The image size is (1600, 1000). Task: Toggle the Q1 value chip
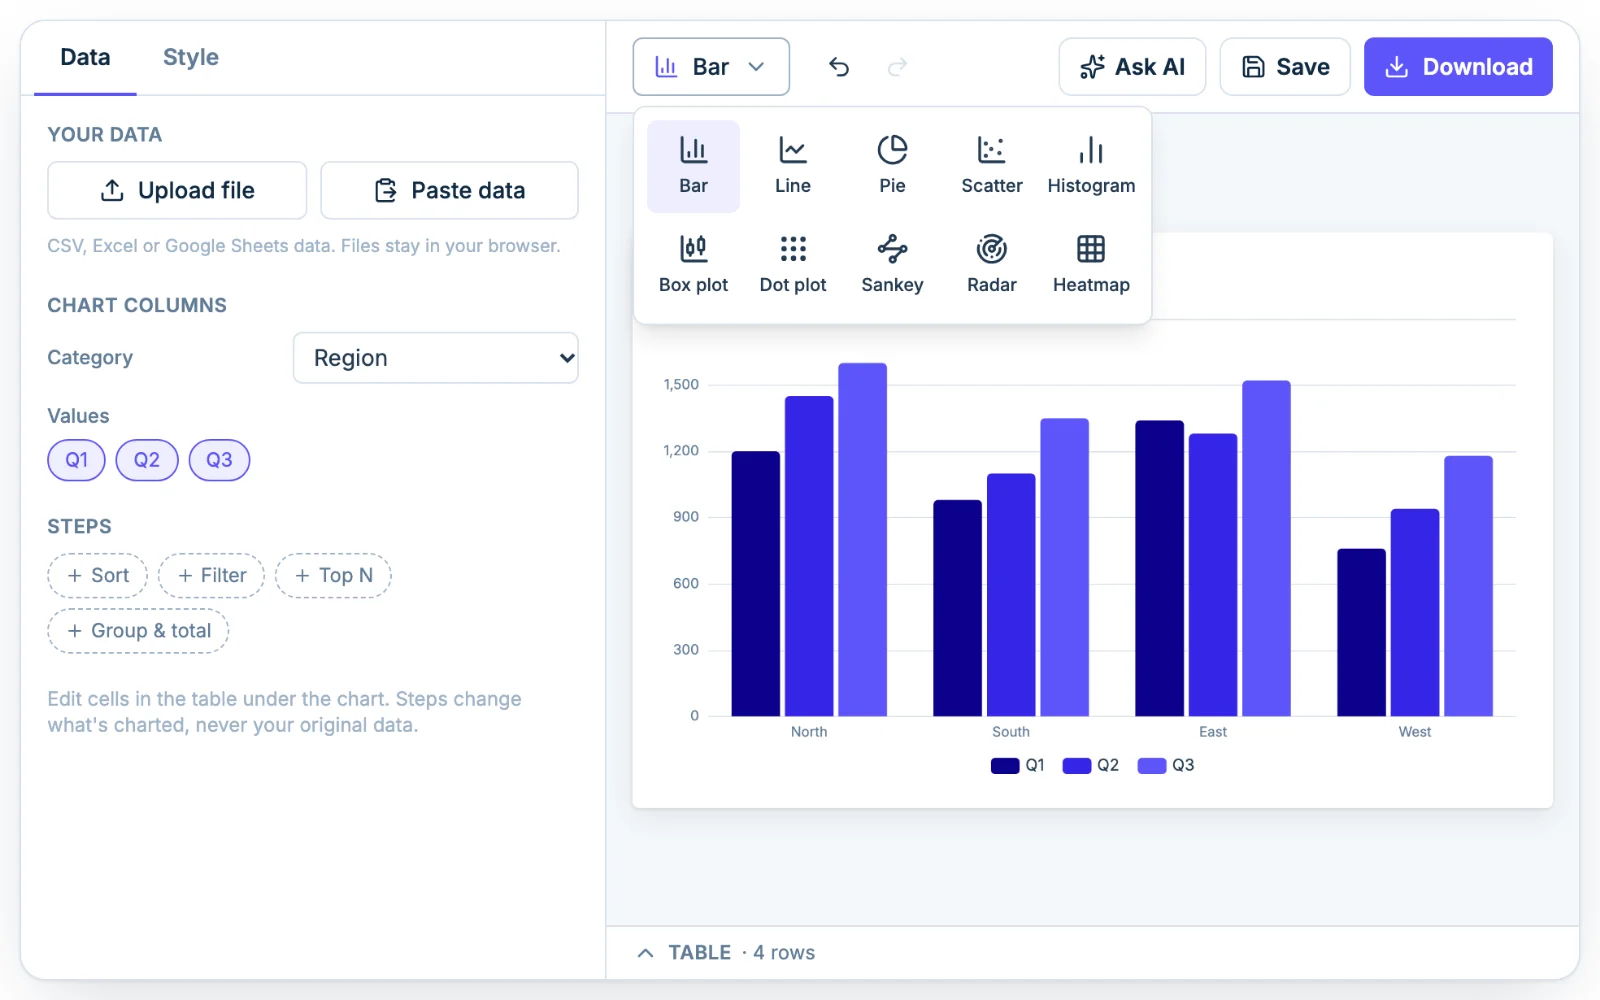(x=77, y=460)
